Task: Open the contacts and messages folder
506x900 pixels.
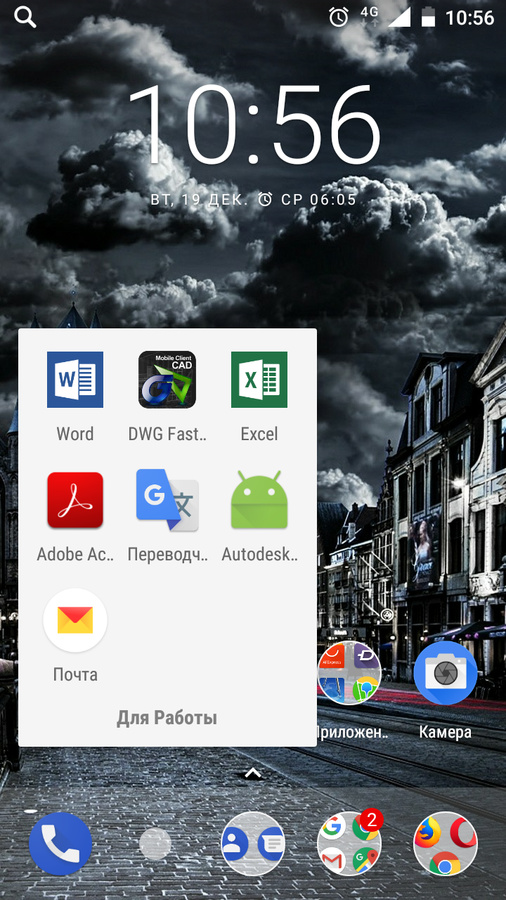Action: (253, 844)
